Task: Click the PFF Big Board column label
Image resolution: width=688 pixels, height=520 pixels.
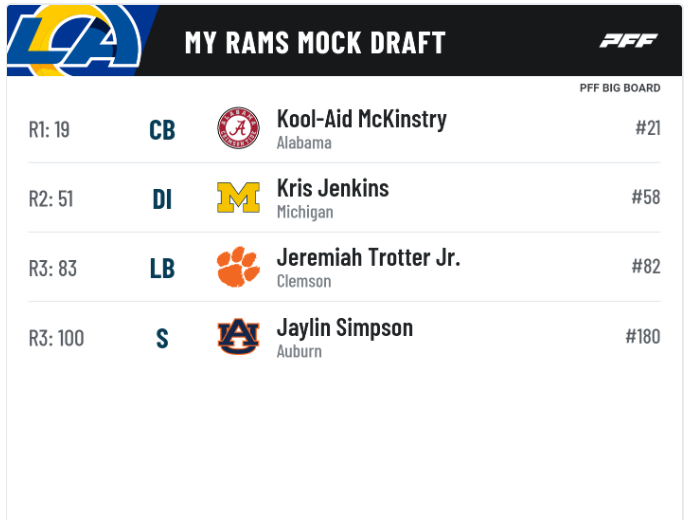Action: tap(620, 88)
